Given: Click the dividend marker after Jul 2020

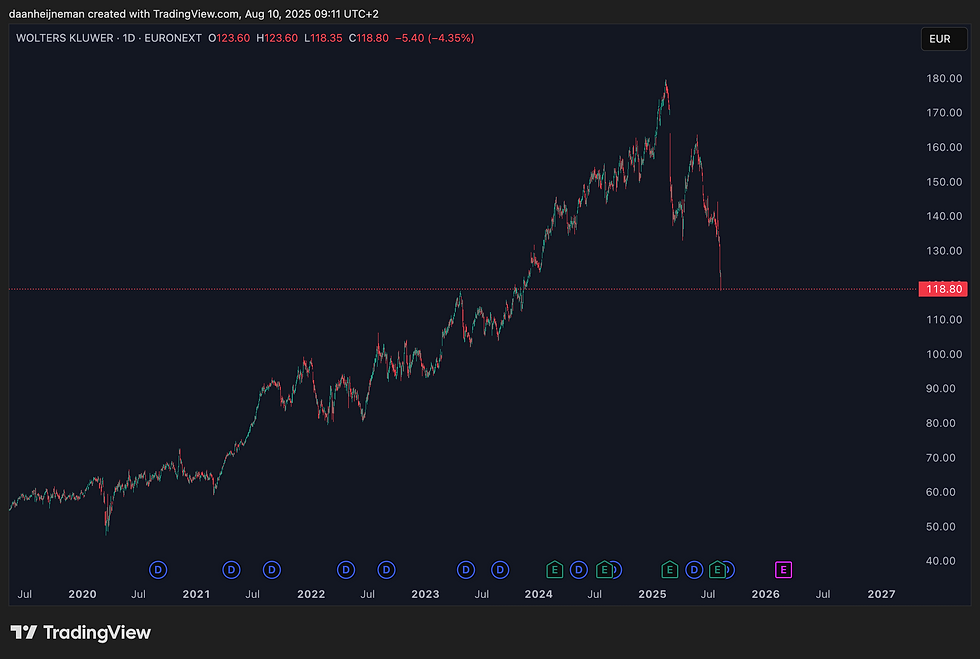Looking at the screenshot, I should click(x=158, y=570).
